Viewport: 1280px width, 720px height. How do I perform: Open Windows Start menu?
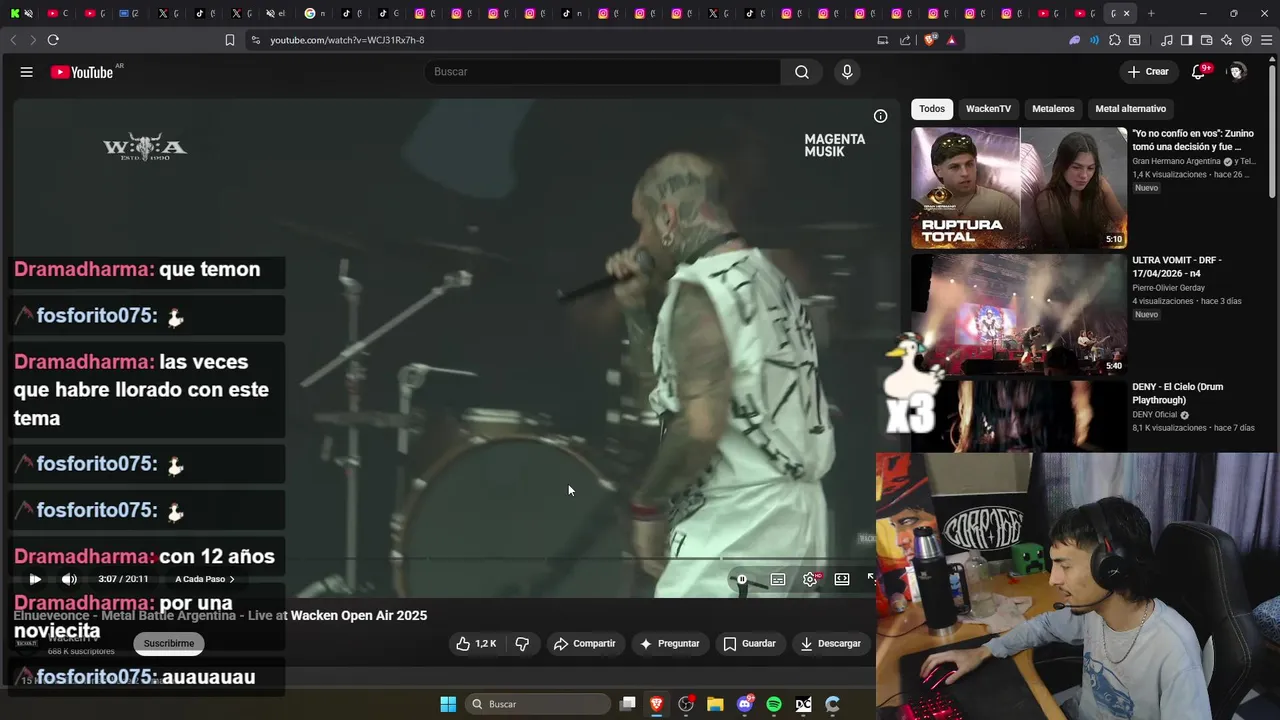click(448, 704)
